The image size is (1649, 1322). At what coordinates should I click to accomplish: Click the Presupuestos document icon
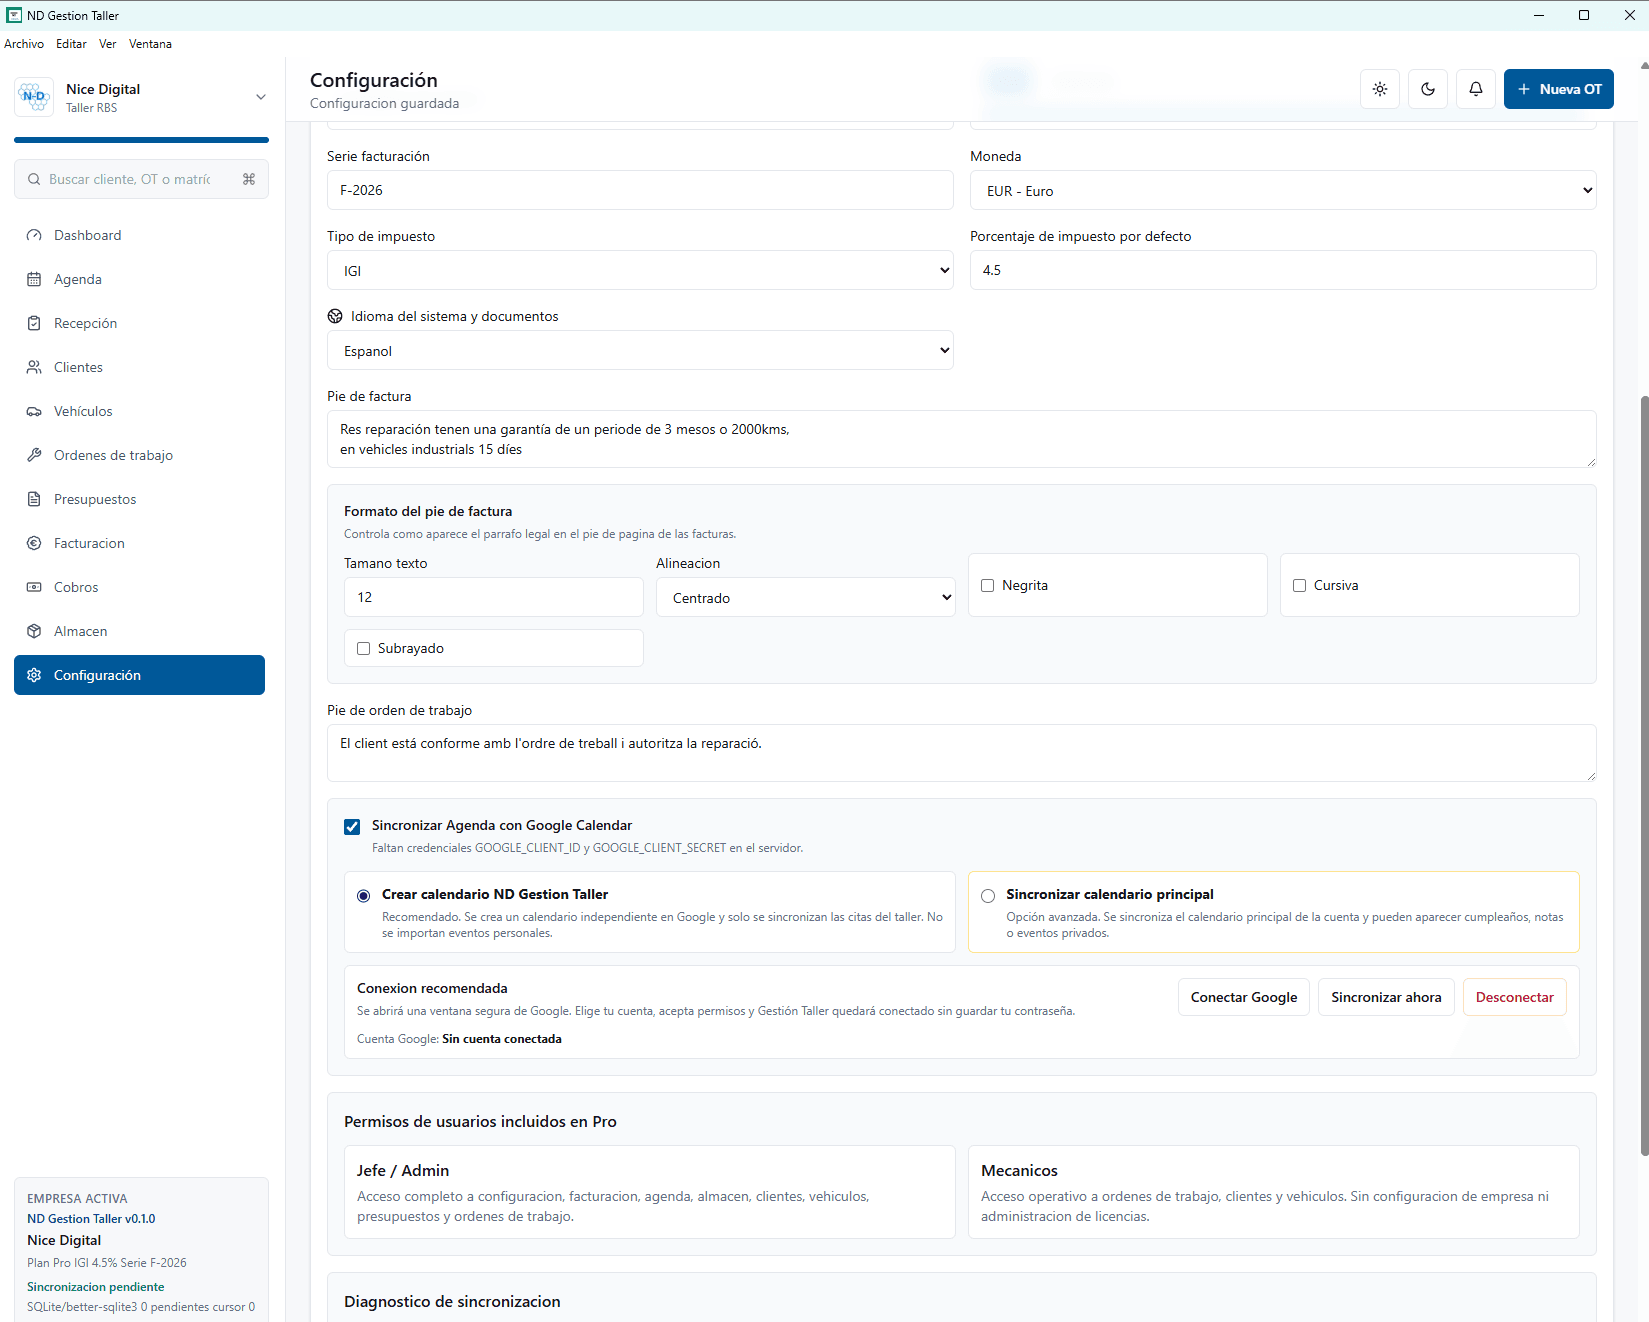click(34, 499)
